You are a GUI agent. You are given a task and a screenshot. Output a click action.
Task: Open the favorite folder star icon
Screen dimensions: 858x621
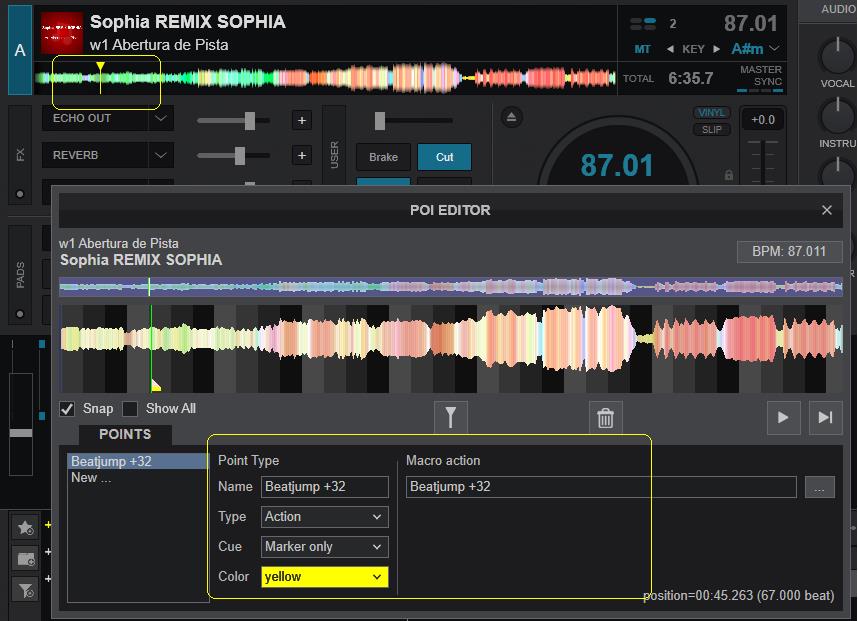pos(25,527)
